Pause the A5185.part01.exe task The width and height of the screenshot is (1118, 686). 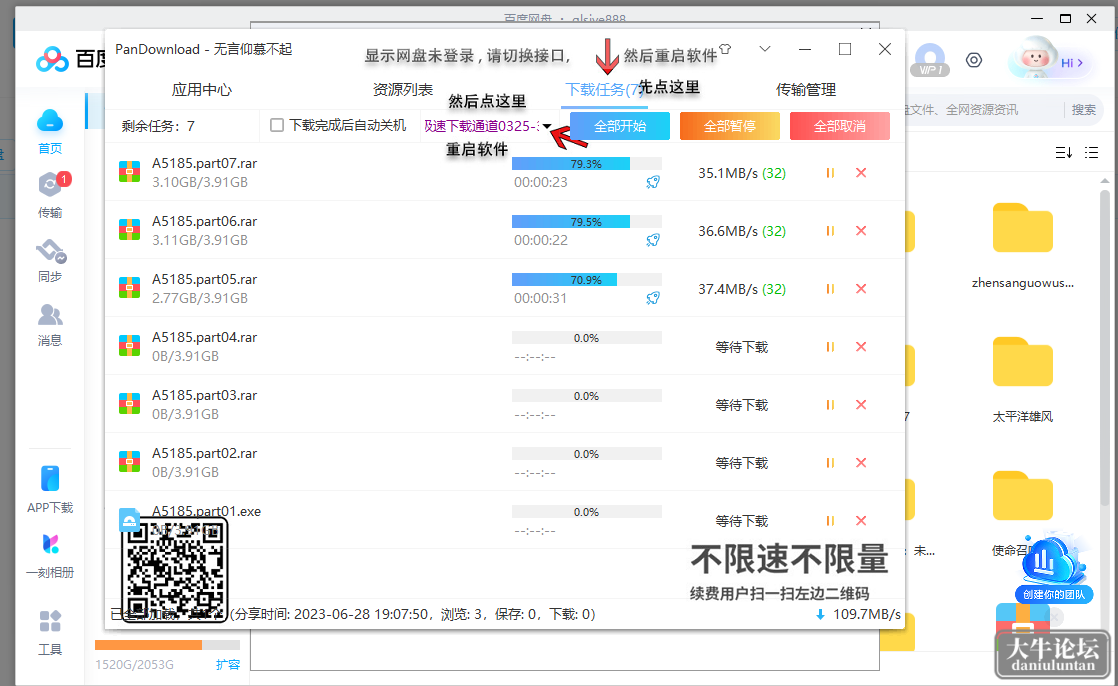point(830,521)
